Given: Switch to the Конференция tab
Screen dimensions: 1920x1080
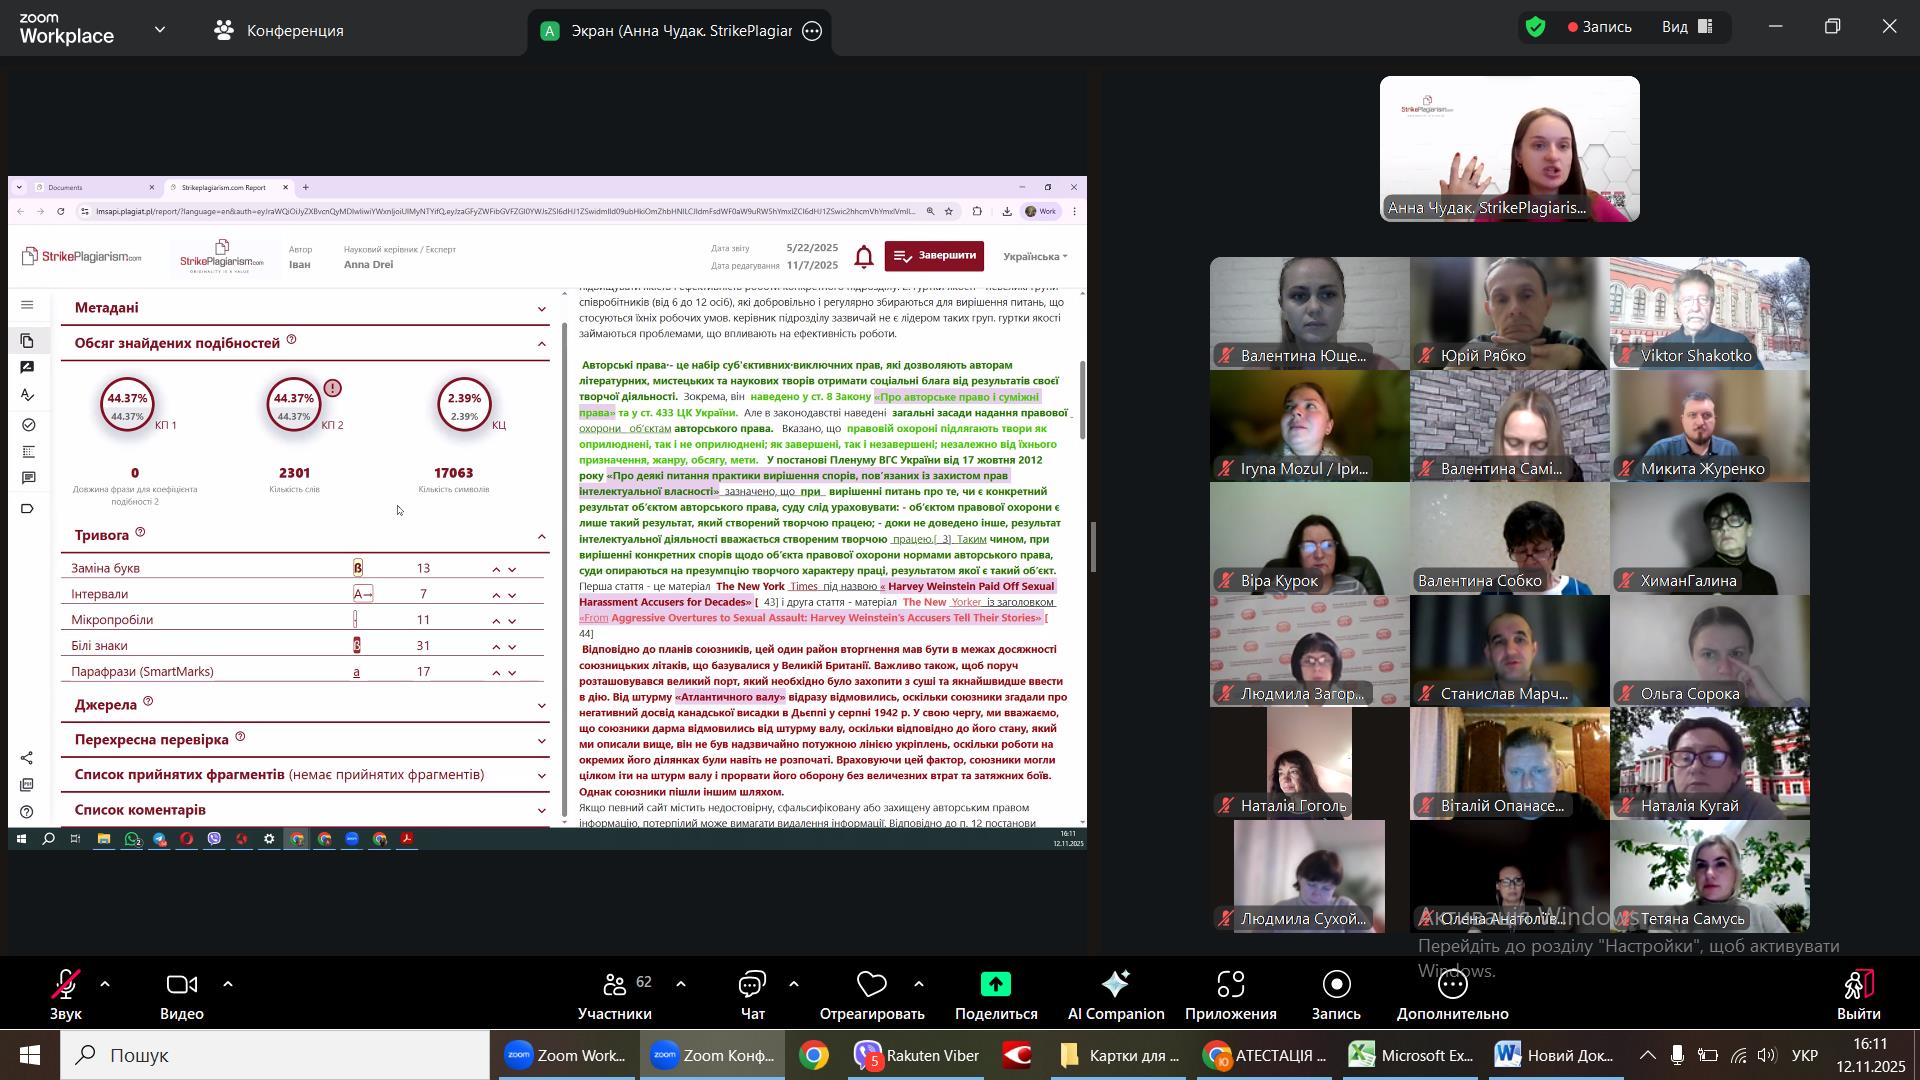Looking at the screenshot, I should [x=279, y=31].
